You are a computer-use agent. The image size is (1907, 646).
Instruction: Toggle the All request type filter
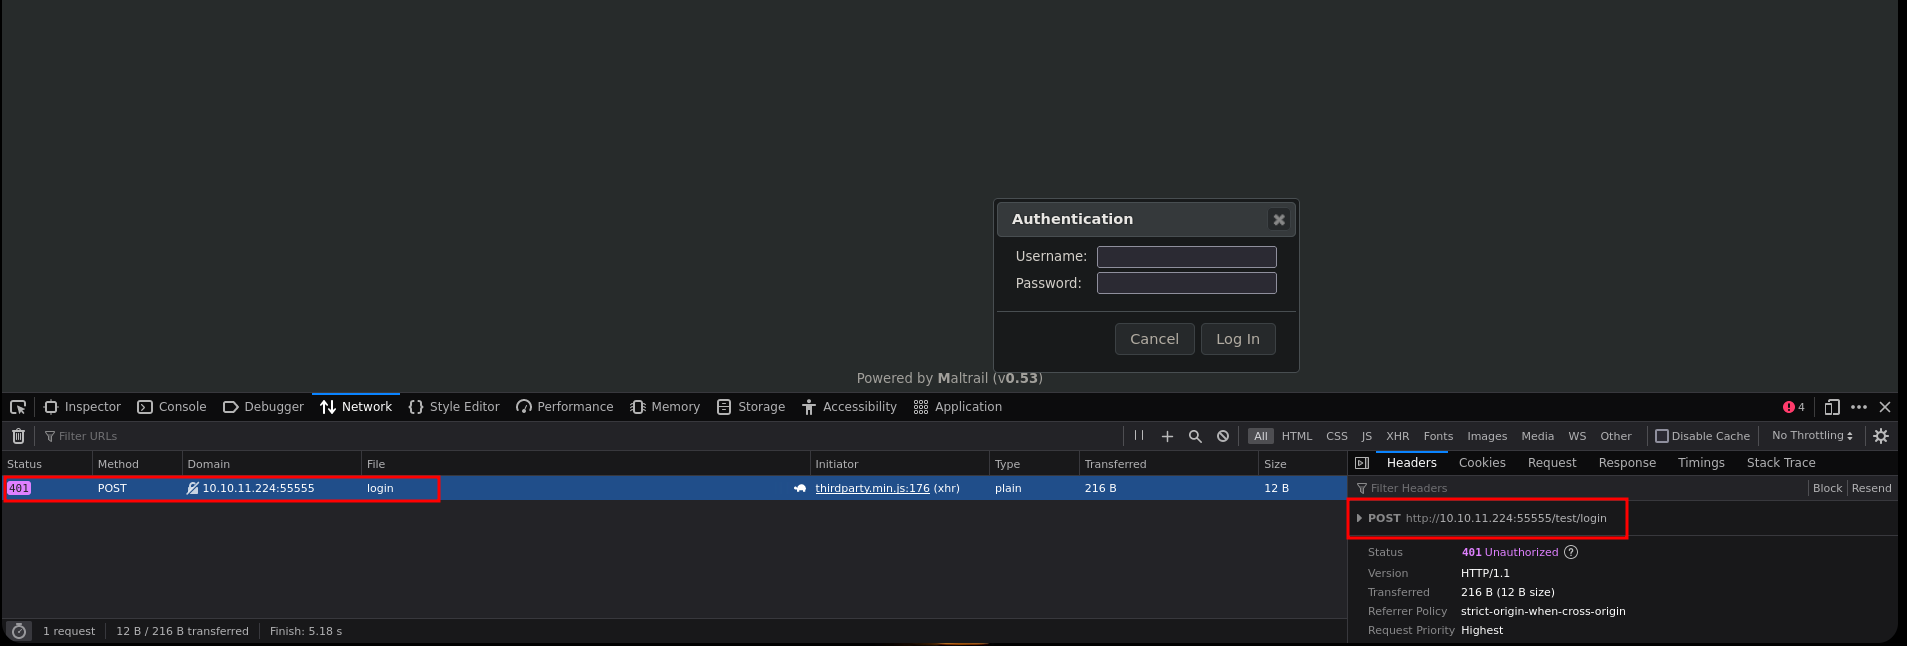1260,436
